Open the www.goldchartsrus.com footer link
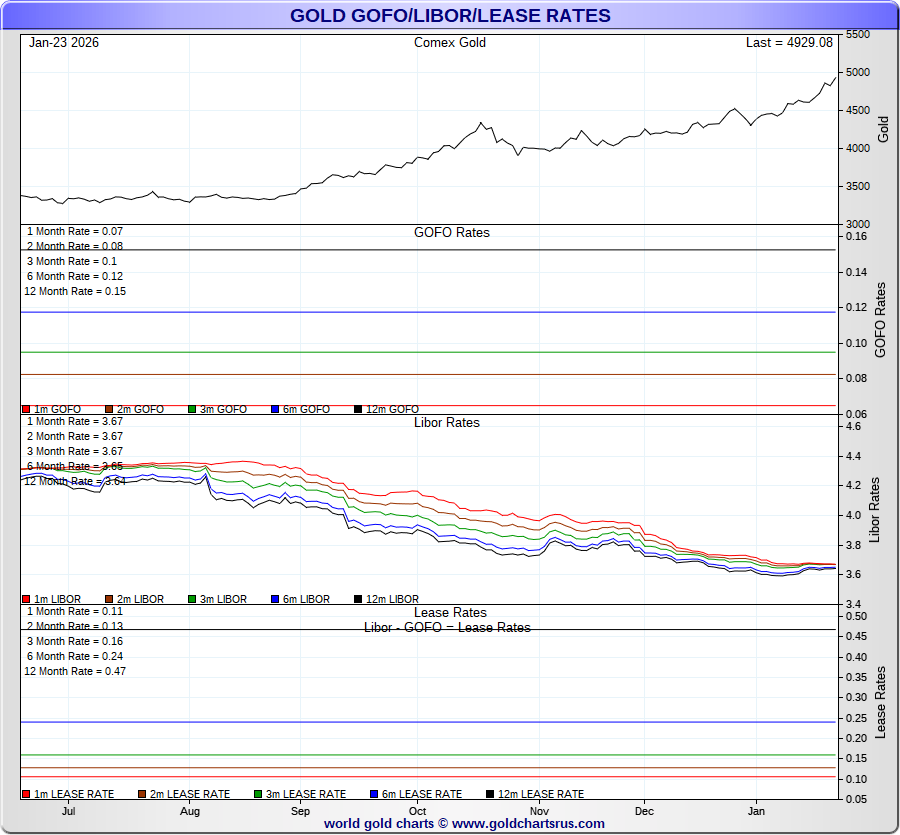Screen dimensions: 900x835 [528, 824]
